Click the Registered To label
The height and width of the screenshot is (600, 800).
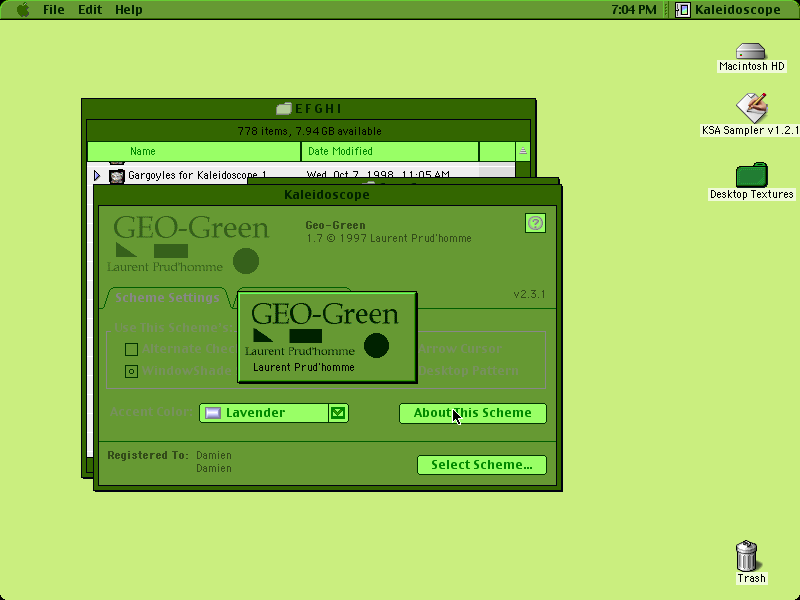[148, 455]
